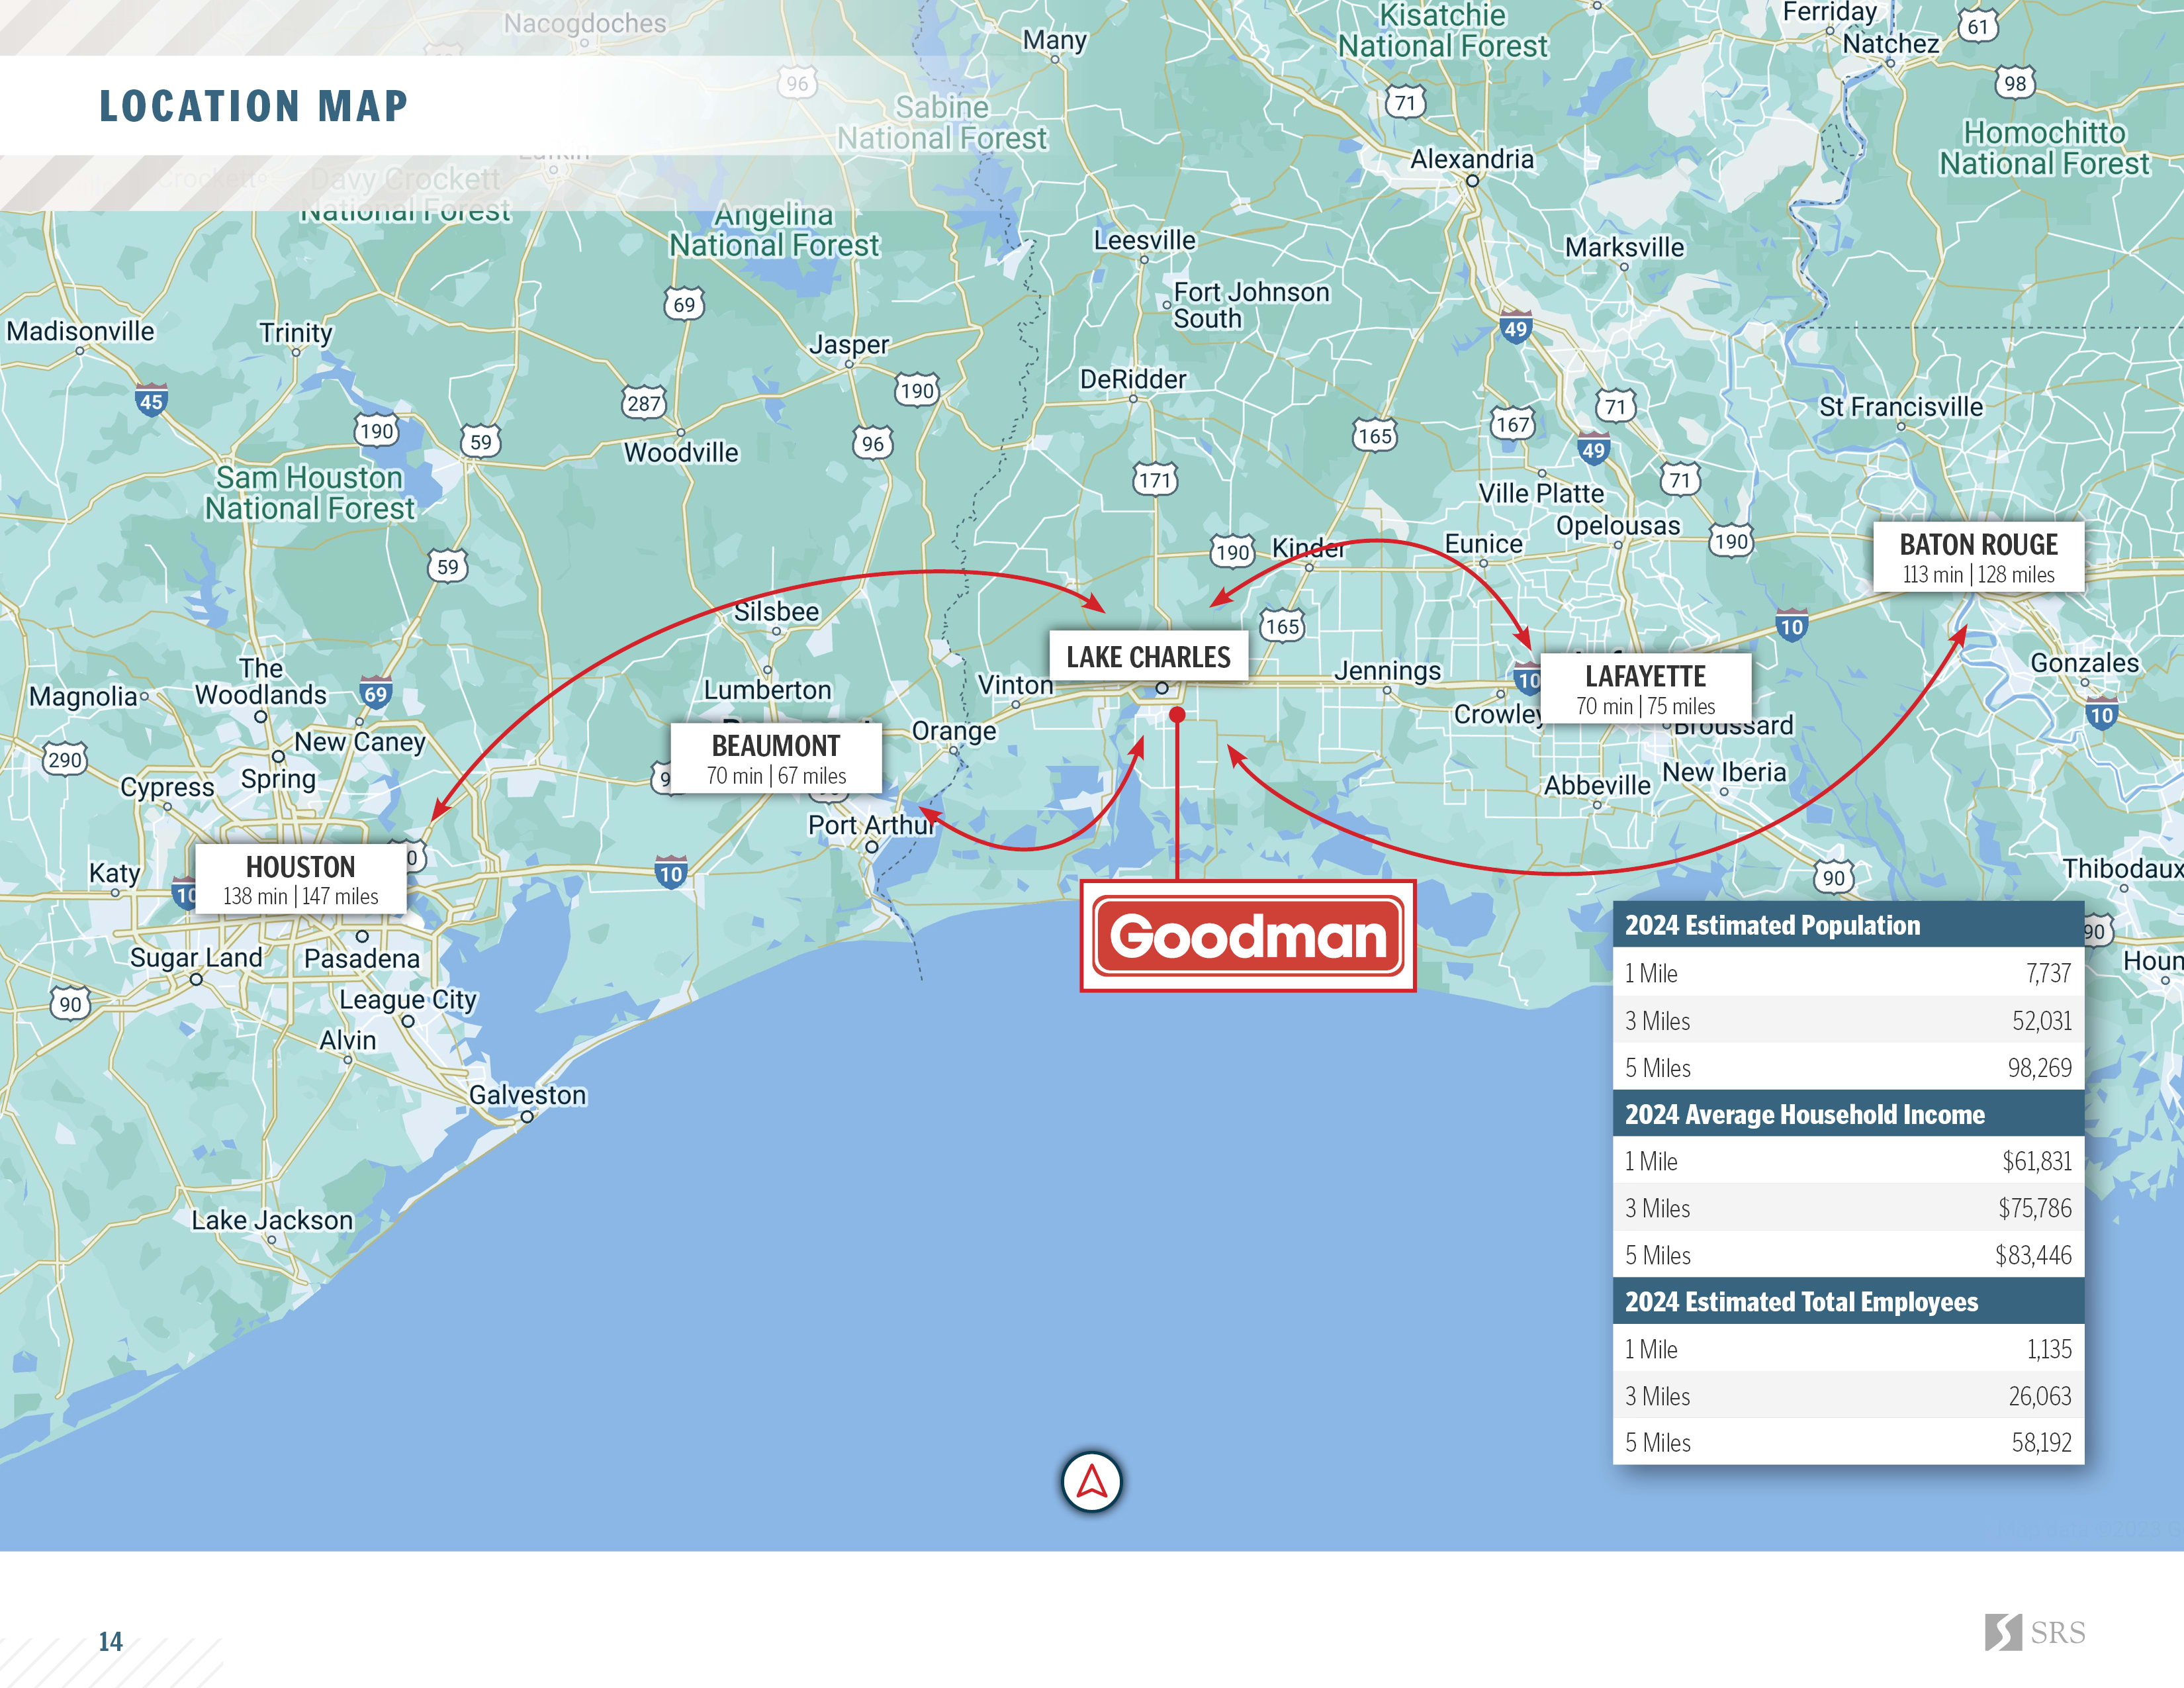
Task: Click the US 290 shield near Cypress
Action: click(x=65, y=759)
